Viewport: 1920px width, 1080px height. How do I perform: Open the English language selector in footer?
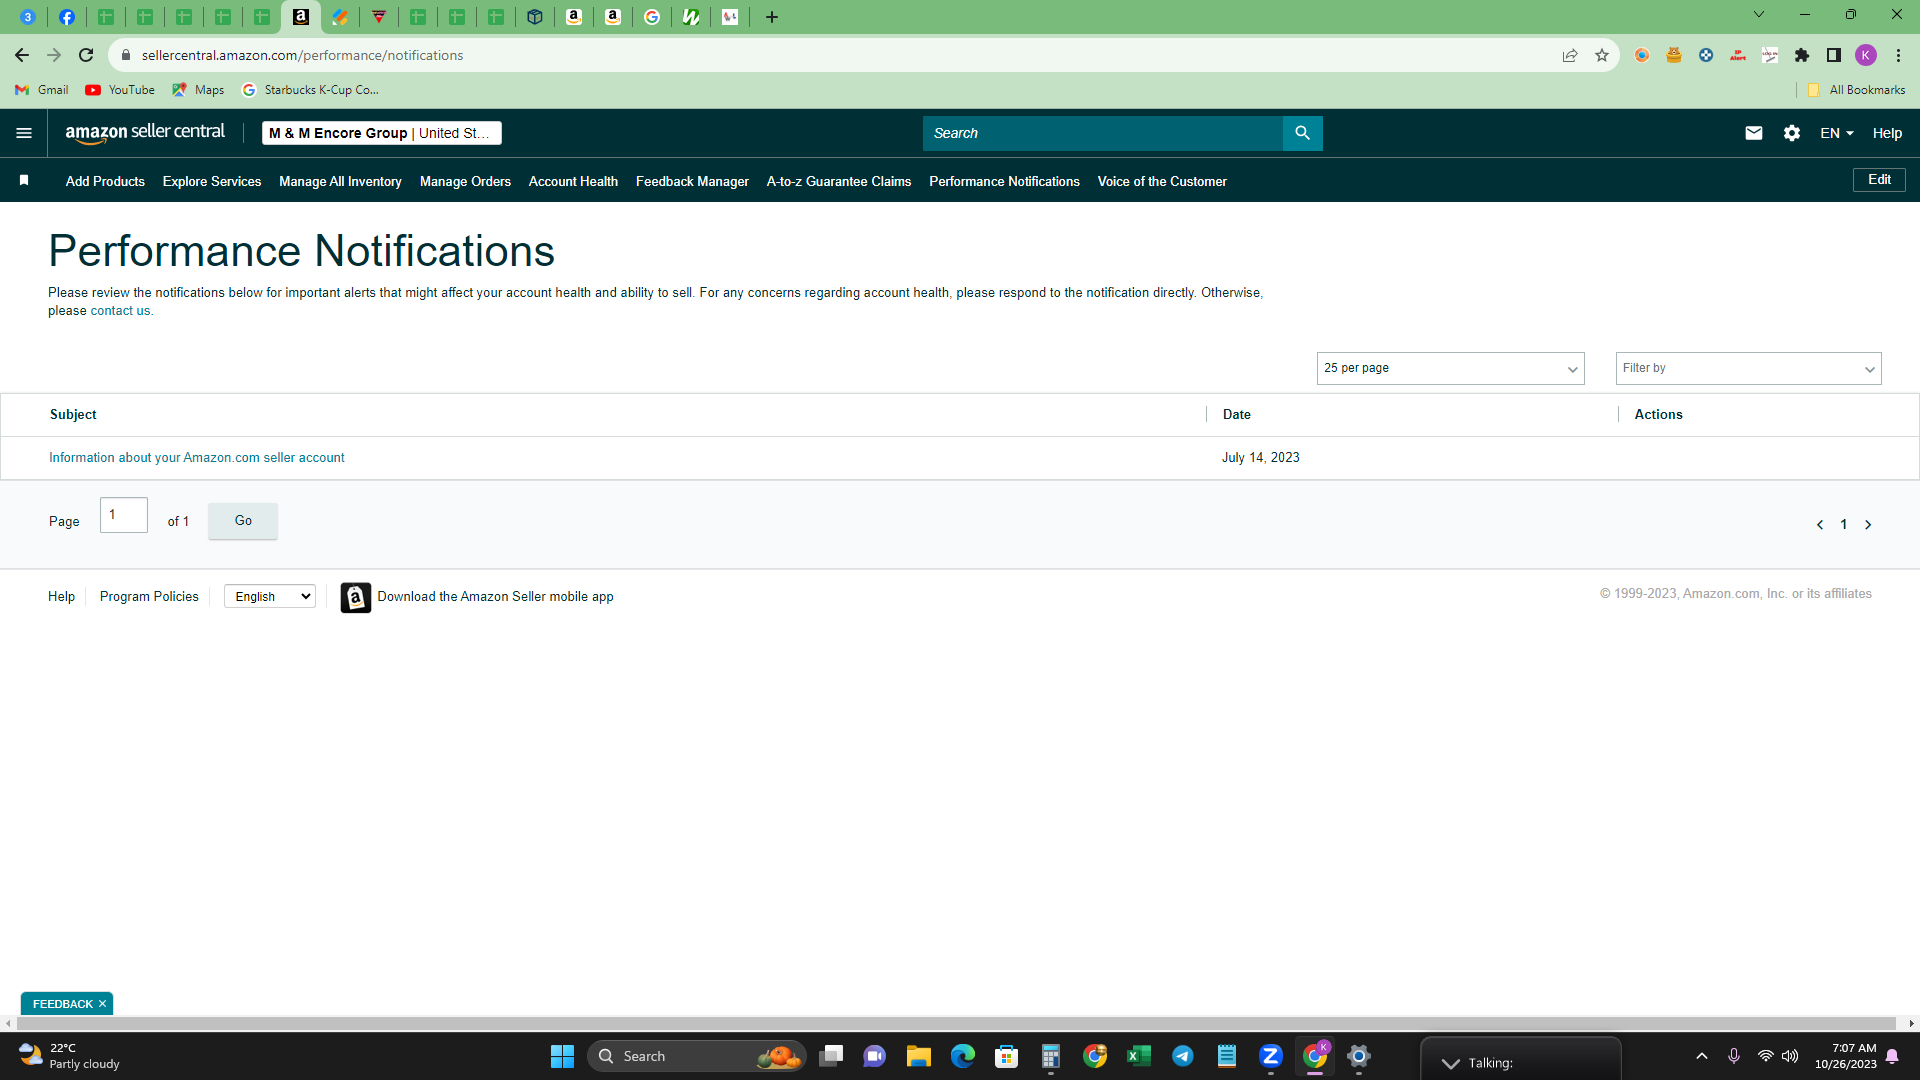tap(270, 596)
